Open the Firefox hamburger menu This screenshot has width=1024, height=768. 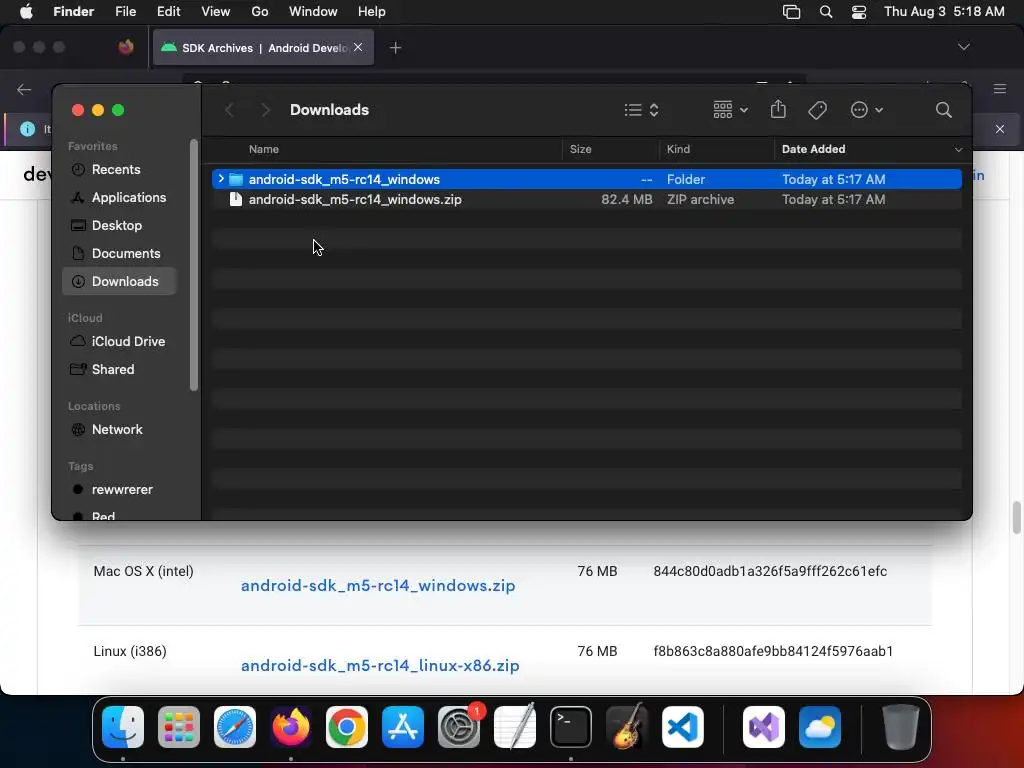1000,89
